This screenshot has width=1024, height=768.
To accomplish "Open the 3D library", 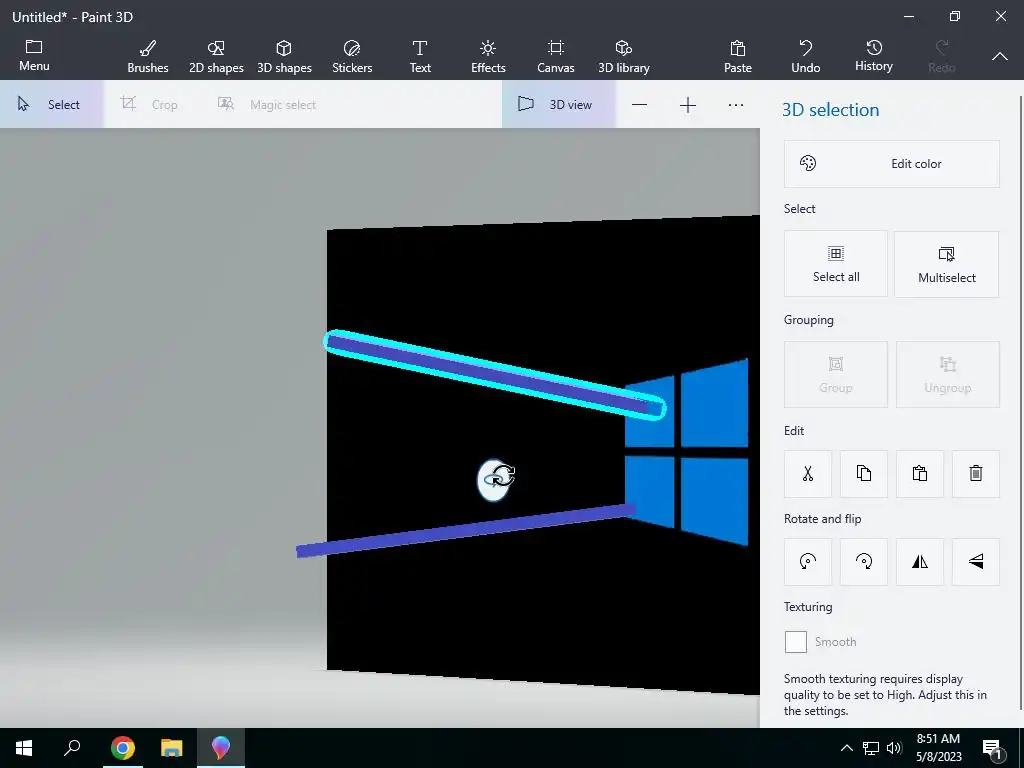I will point(624,56).
